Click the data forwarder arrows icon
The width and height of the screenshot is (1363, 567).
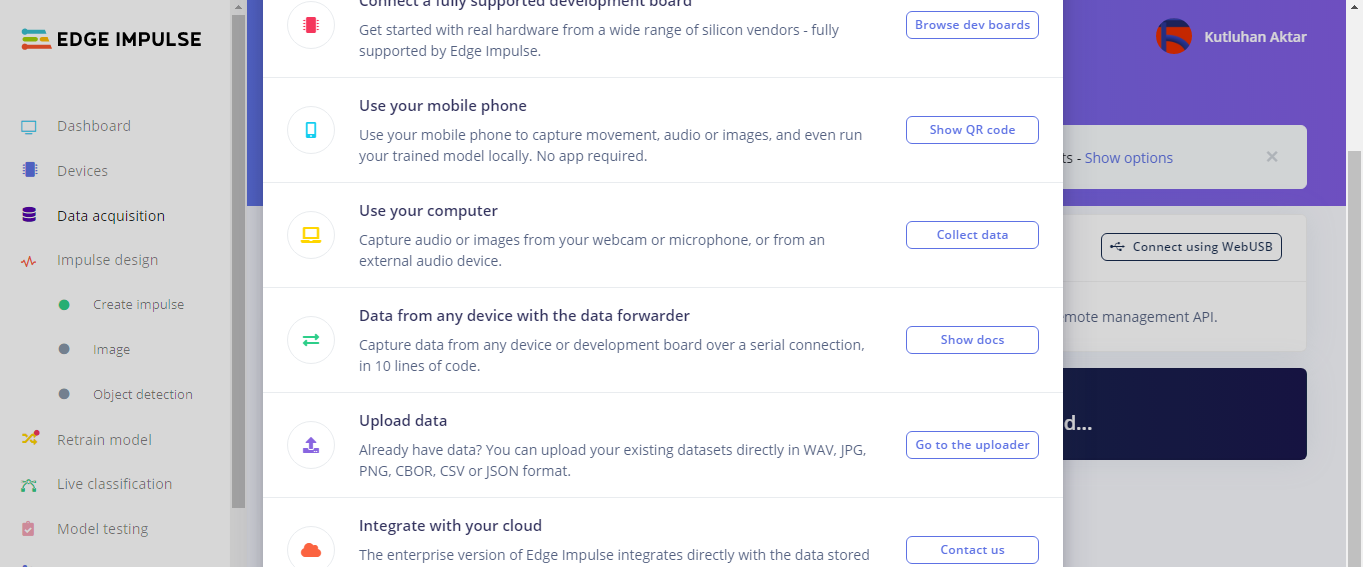tap(311, 340)
